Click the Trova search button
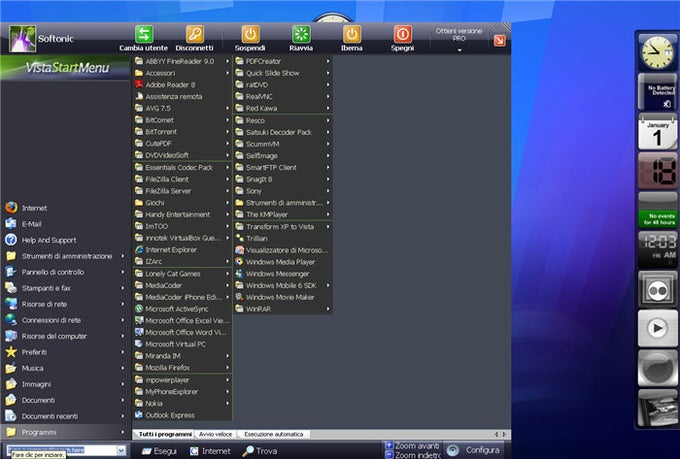This screenshot has height=459, width=680. (x=260, y=451)
